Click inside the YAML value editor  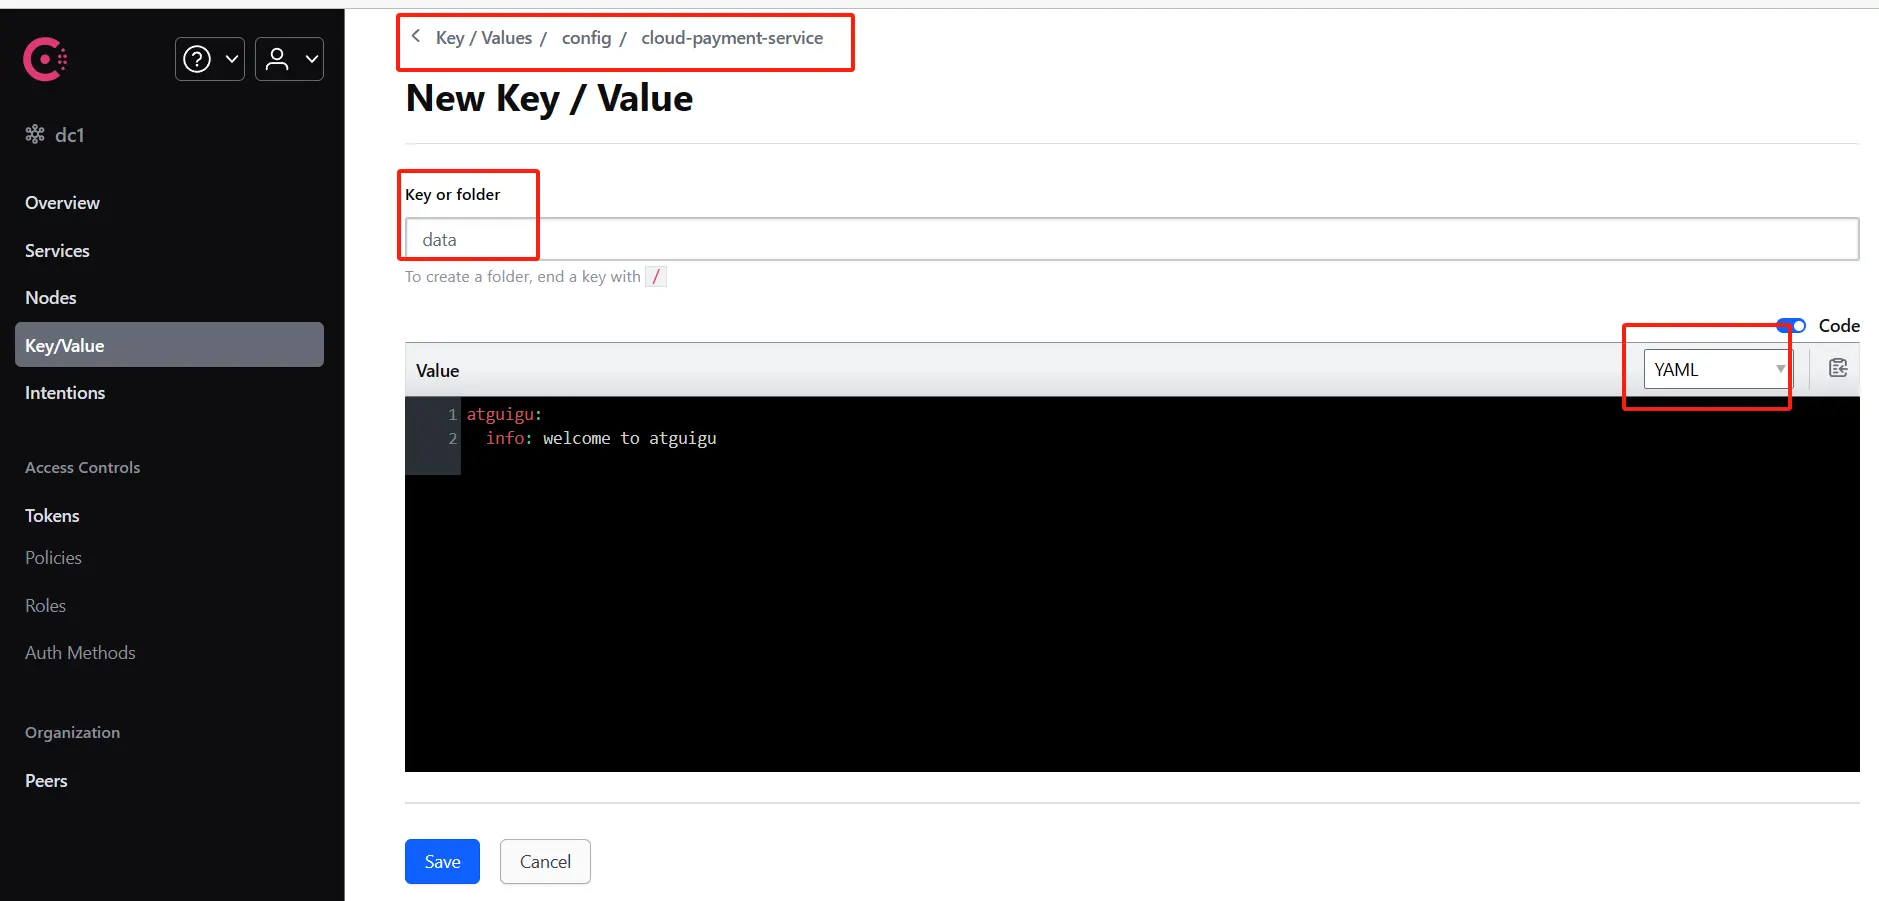click(1130, 600)
